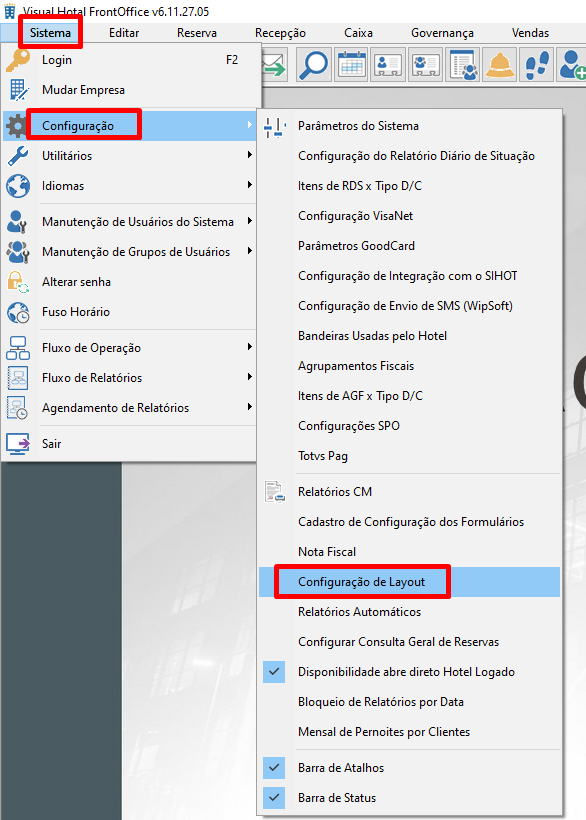The width and height of the screenshot is (586, 820).
Task: Toggle Disponibilidade abre direto Hotel Logado checkmark
Action: click(x=274, y=672)
